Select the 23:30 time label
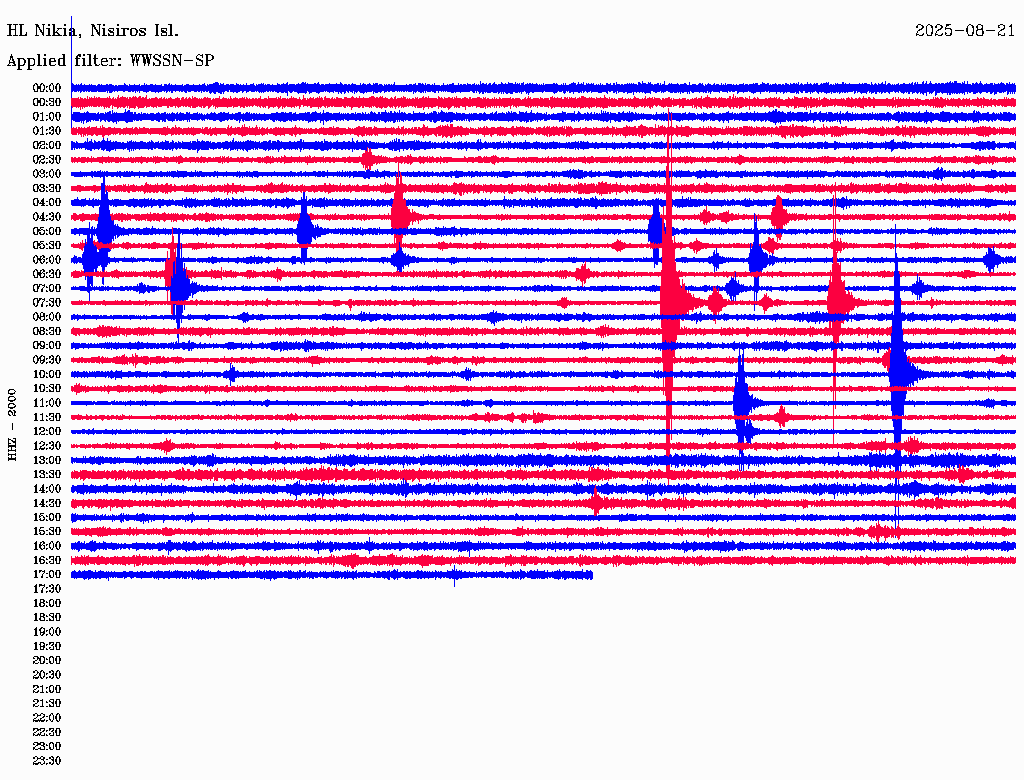 [47, 760]
